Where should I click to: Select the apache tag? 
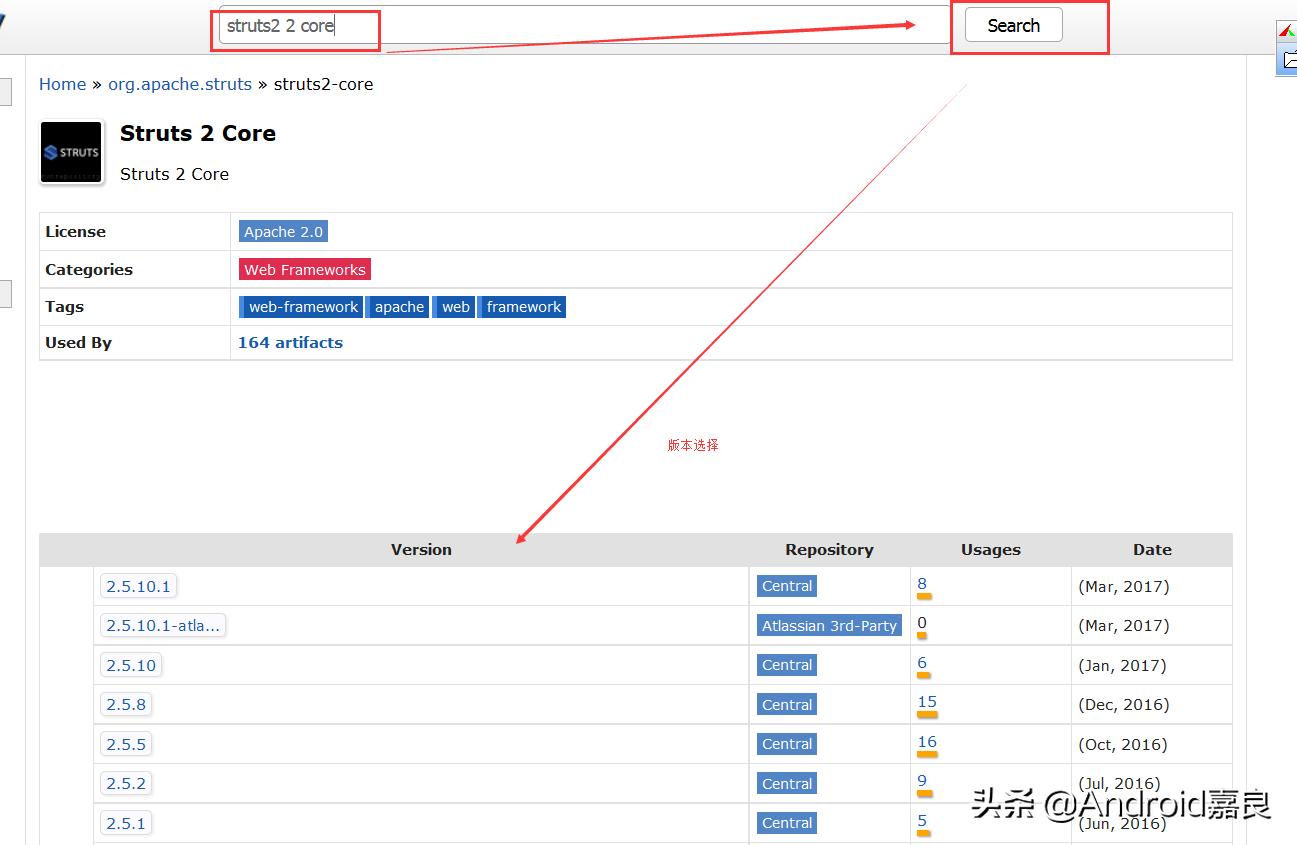(x=399, y=307)
